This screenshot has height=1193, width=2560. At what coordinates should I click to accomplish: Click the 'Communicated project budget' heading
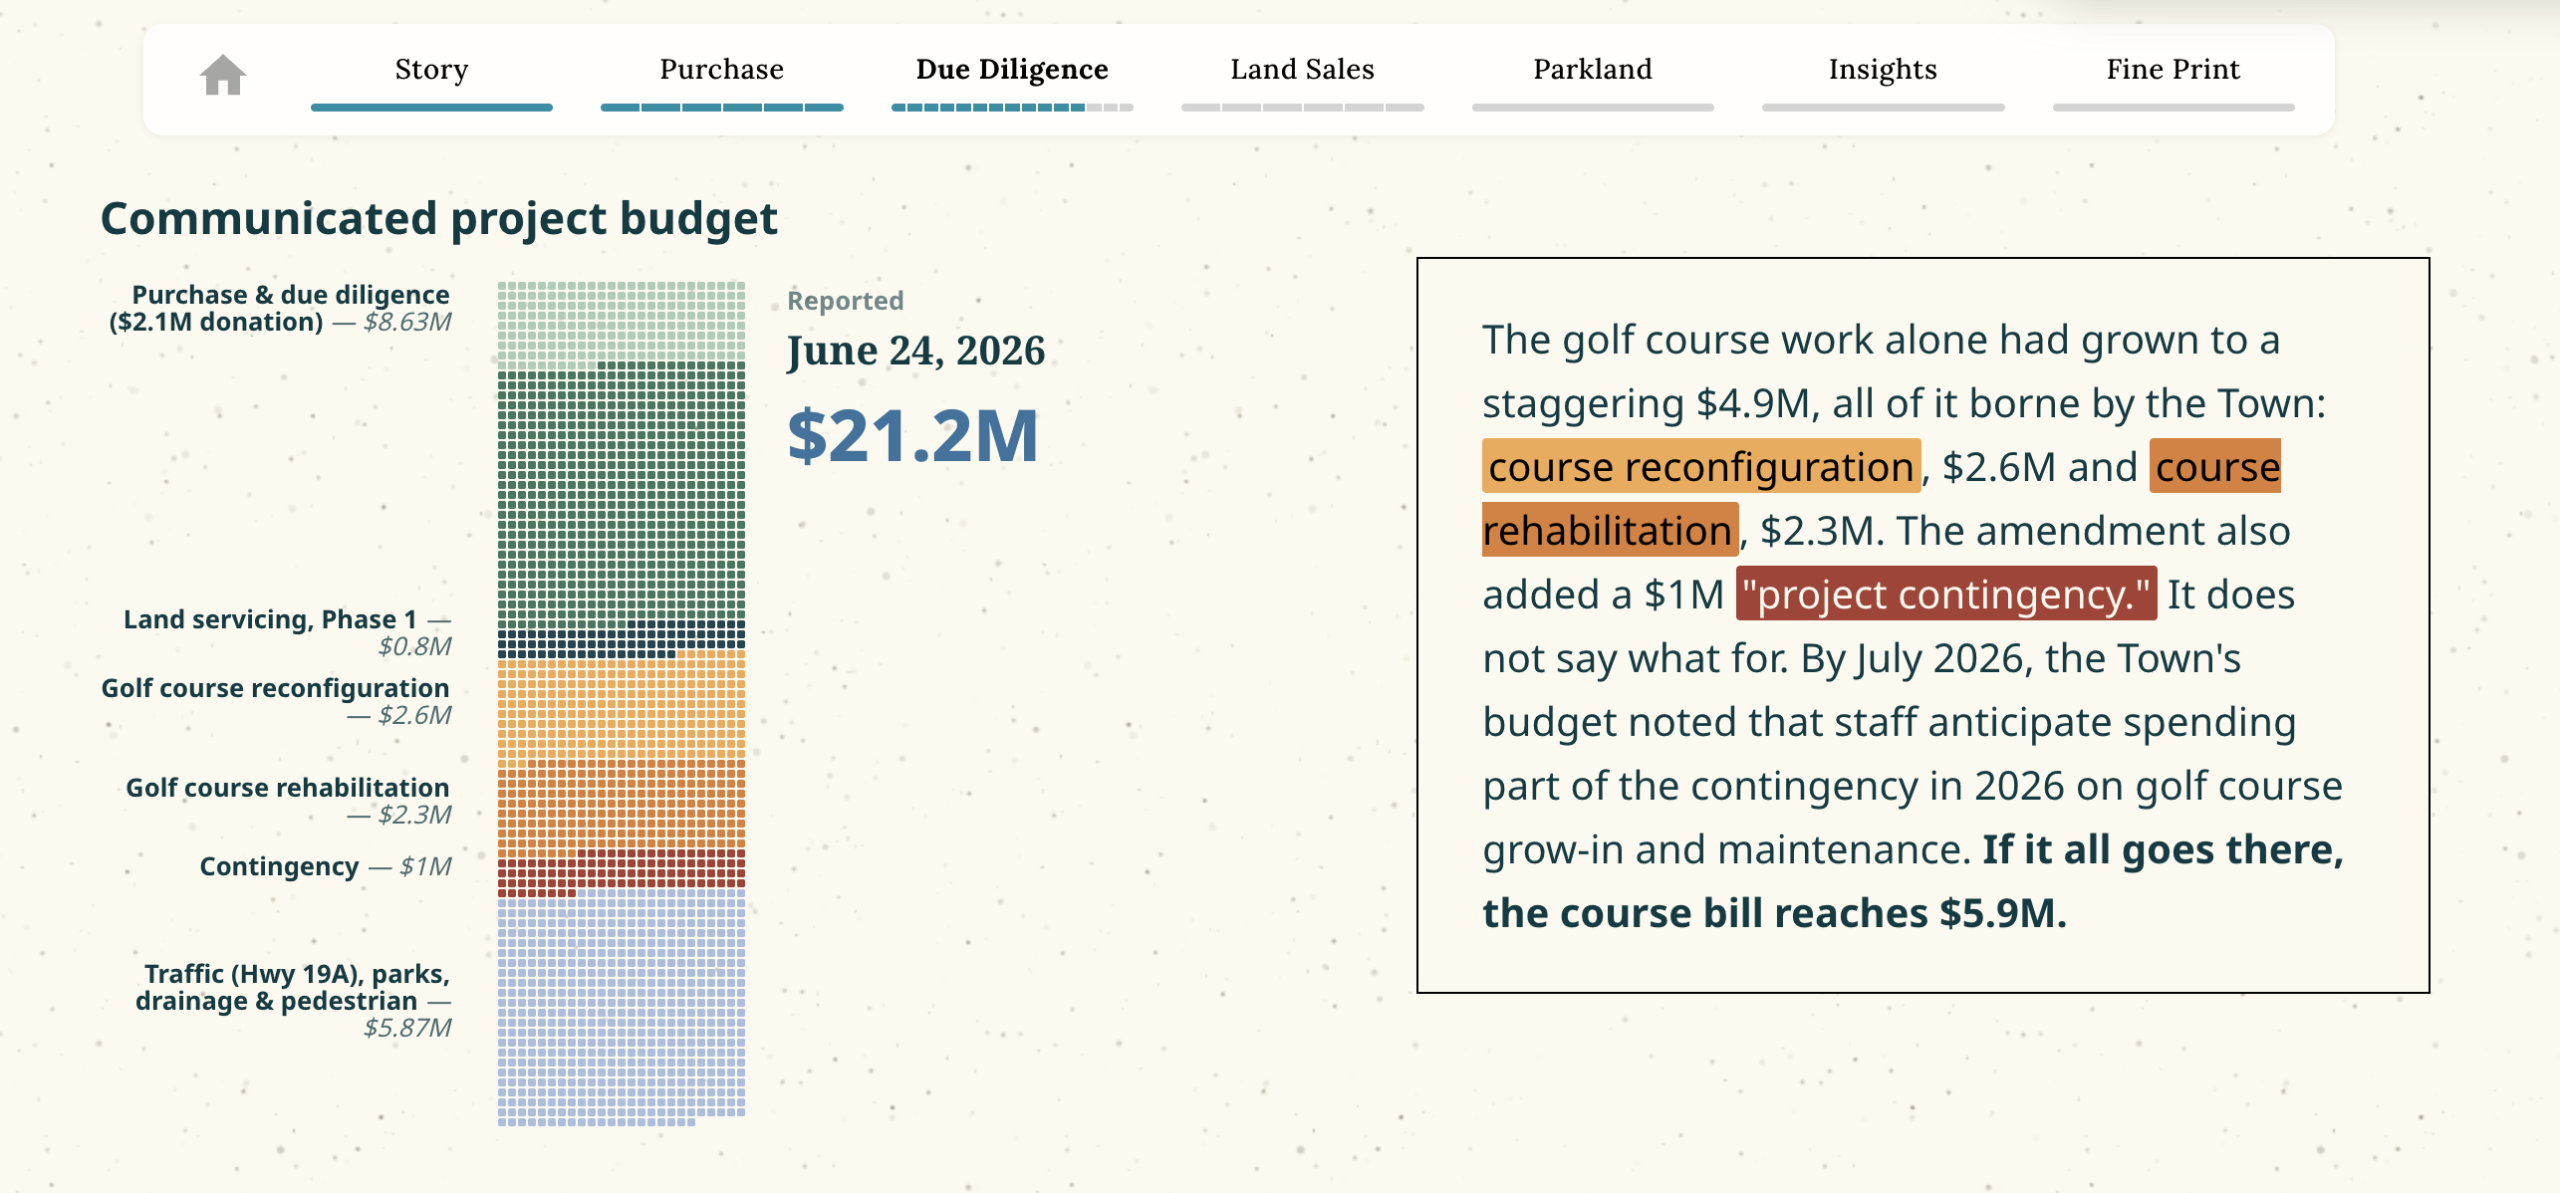pyautogui.click(x=439, y=219)
